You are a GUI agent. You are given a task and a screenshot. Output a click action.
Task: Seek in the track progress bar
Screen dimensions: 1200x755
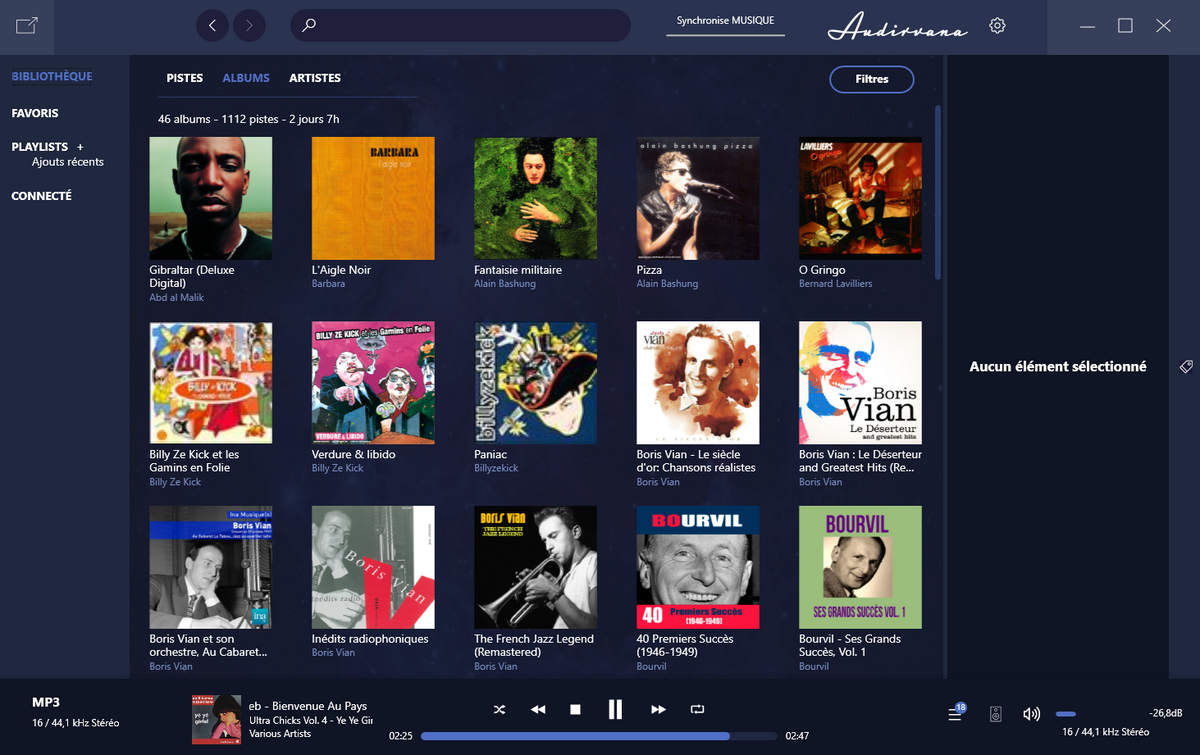pos(599,736)
